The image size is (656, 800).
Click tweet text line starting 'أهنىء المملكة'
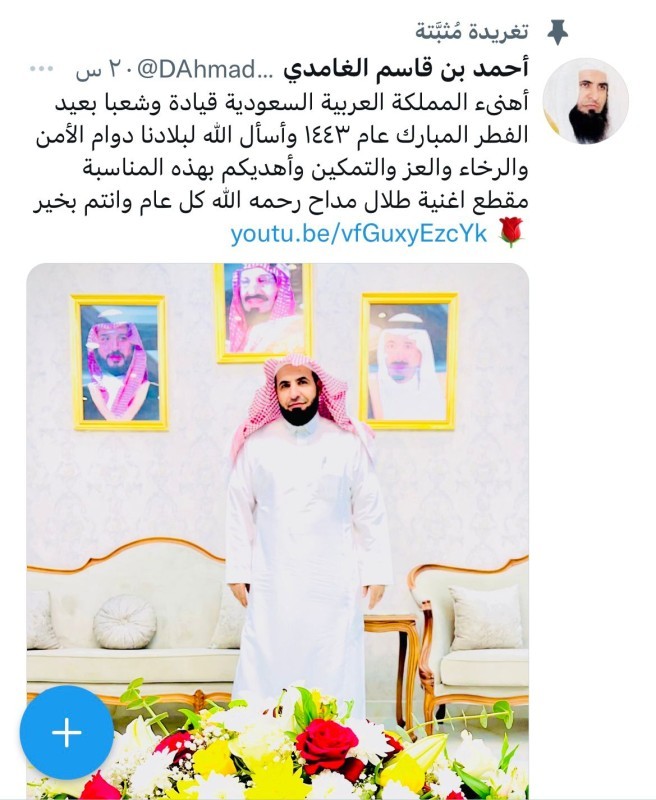click(x=292, y=103)
